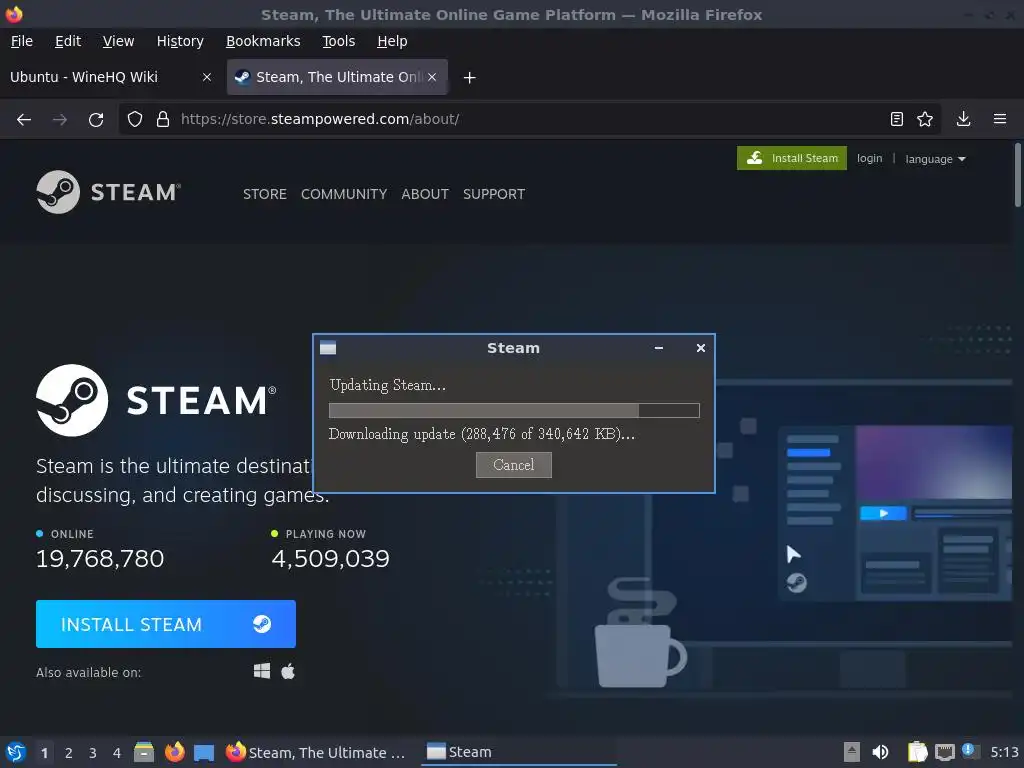Activate the Steam taskbar window entry

[519, 752]
